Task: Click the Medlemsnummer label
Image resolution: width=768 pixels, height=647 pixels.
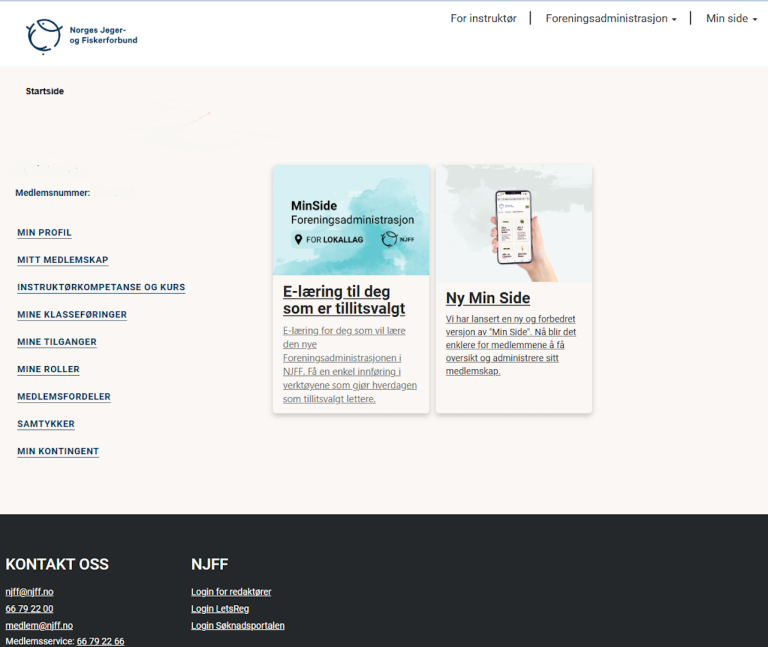Action: (x=53, y=193)
